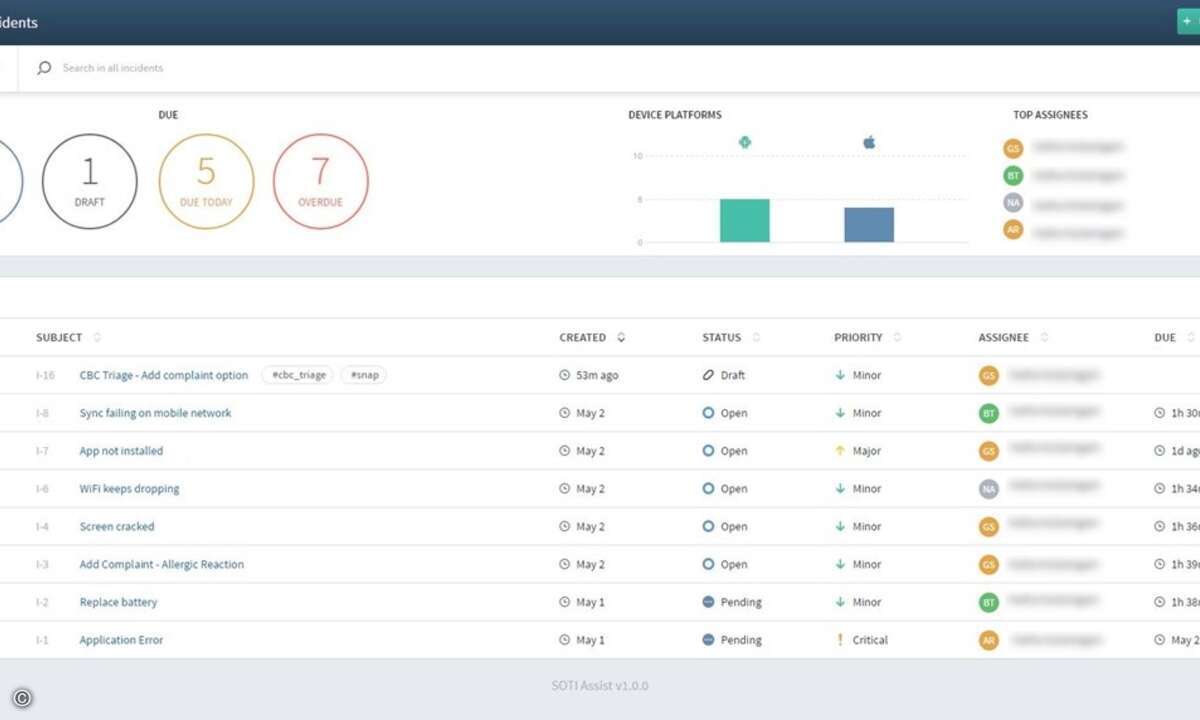Viewport: 1200px width, 720px height.
Task: Click 'Minor' priority text for Allergic Reaction row
Action: pyautogui.click(x=867, y=565)
